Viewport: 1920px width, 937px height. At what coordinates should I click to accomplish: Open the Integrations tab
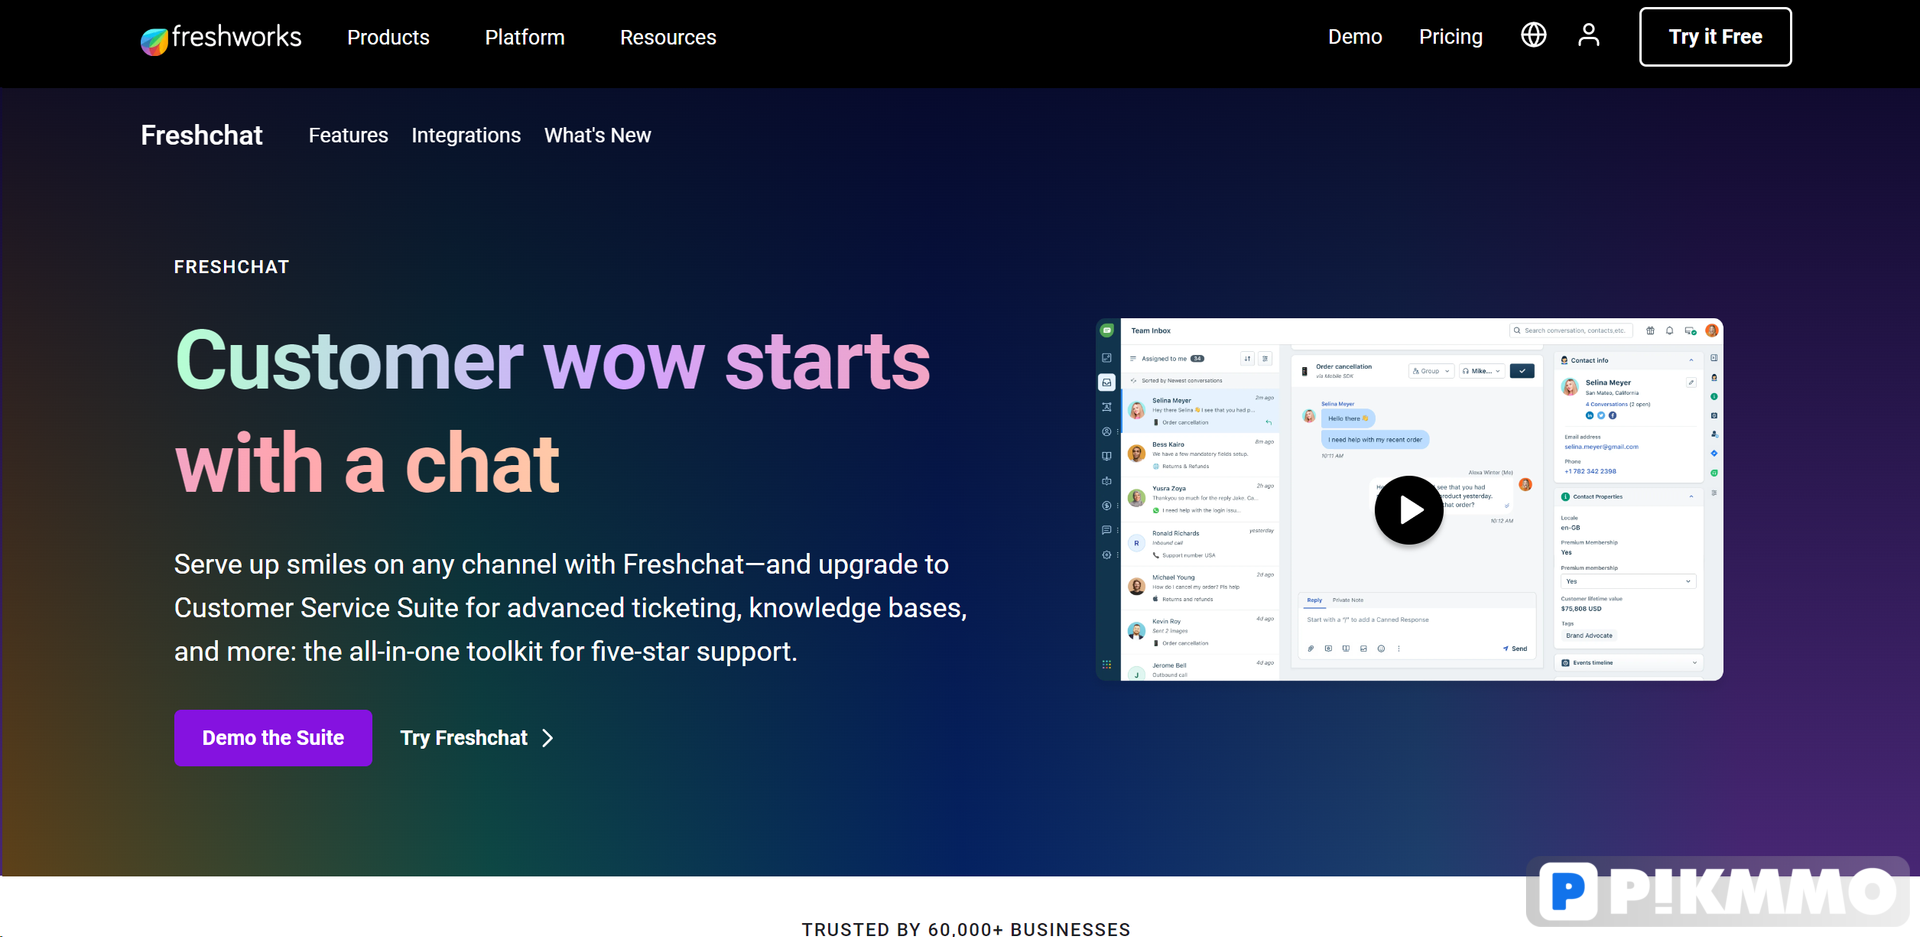(466, 135)
